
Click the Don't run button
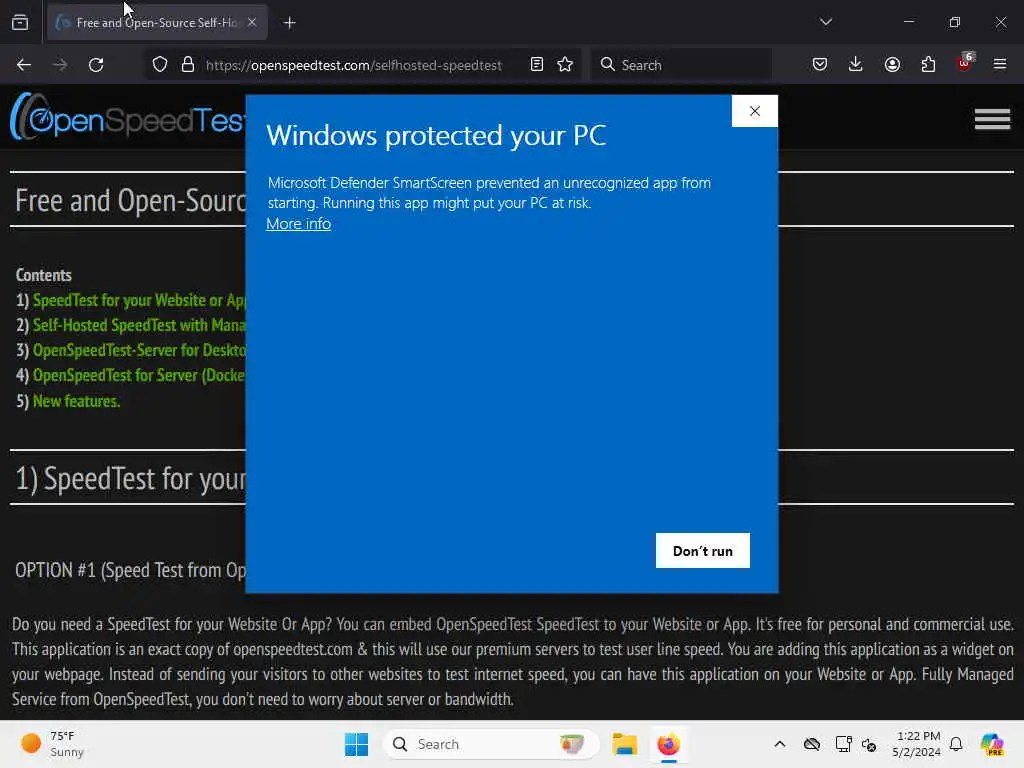tap(703, 551)
